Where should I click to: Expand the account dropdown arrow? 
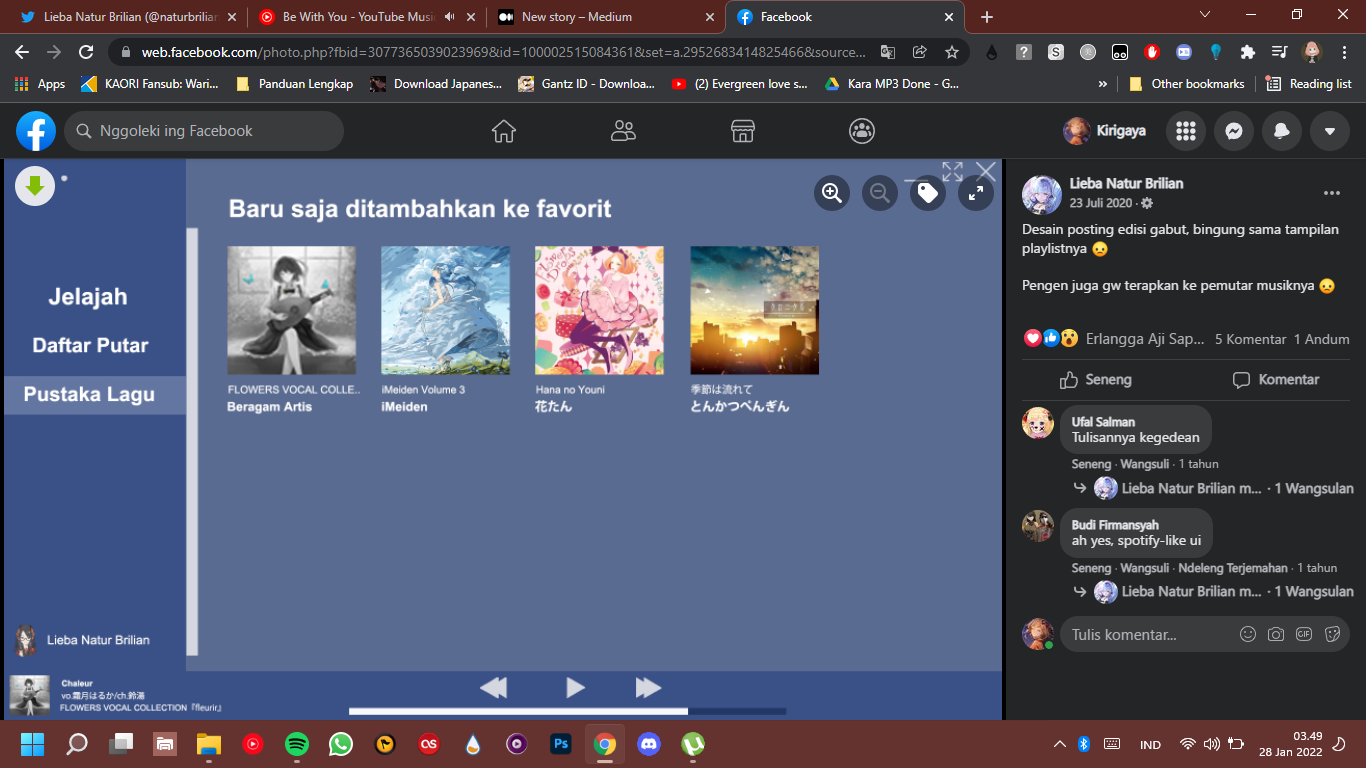tap(1330, 131)
